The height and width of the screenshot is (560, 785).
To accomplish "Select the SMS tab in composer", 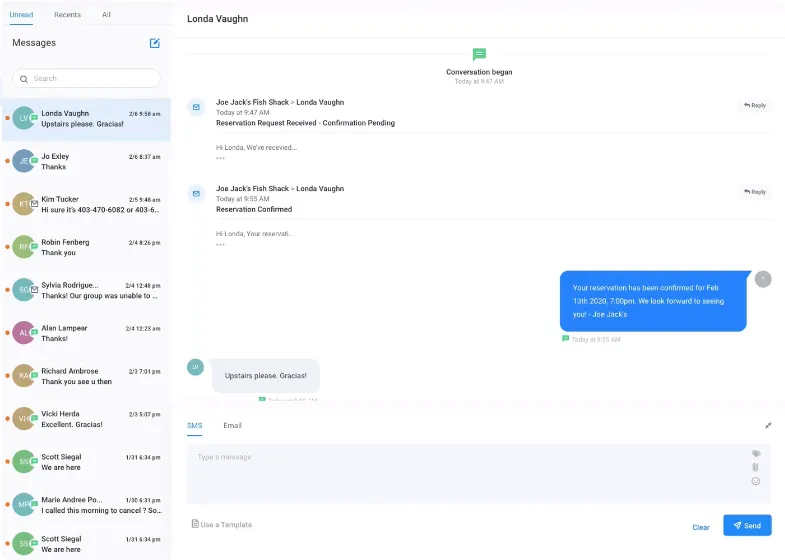I will (194, 425).
